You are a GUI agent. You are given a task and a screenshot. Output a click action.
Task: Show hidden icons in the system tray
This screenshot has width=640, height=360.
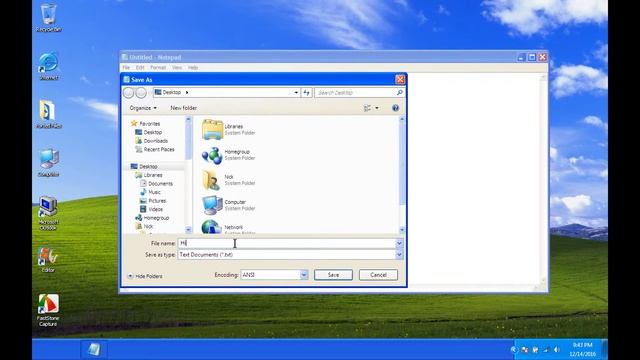point(514,350)
